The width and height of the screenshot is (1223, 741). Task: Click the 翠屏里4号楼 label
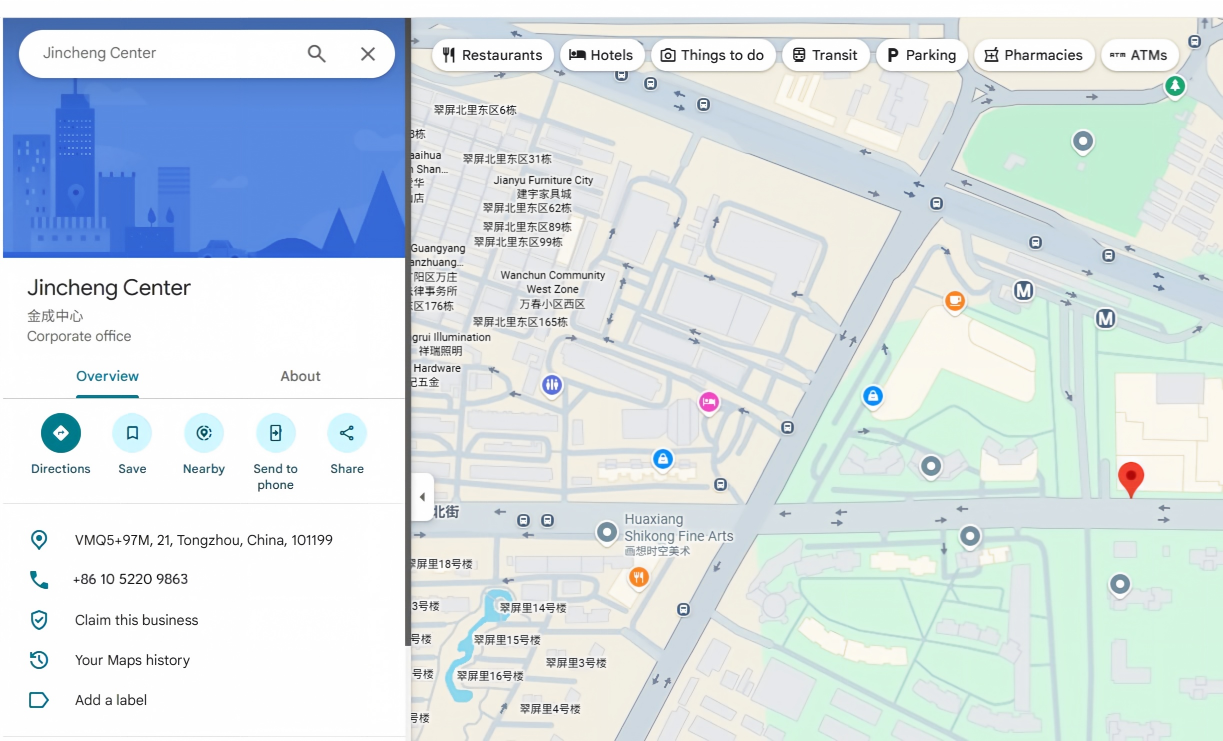pos(551,709)
